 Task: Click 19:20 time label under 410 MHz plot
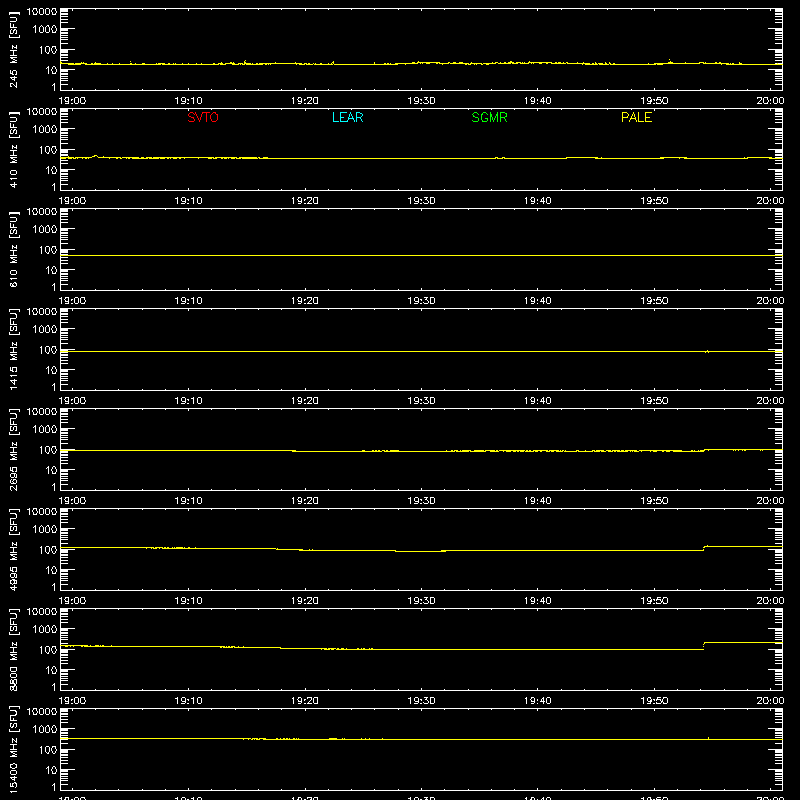coord(305,201)
